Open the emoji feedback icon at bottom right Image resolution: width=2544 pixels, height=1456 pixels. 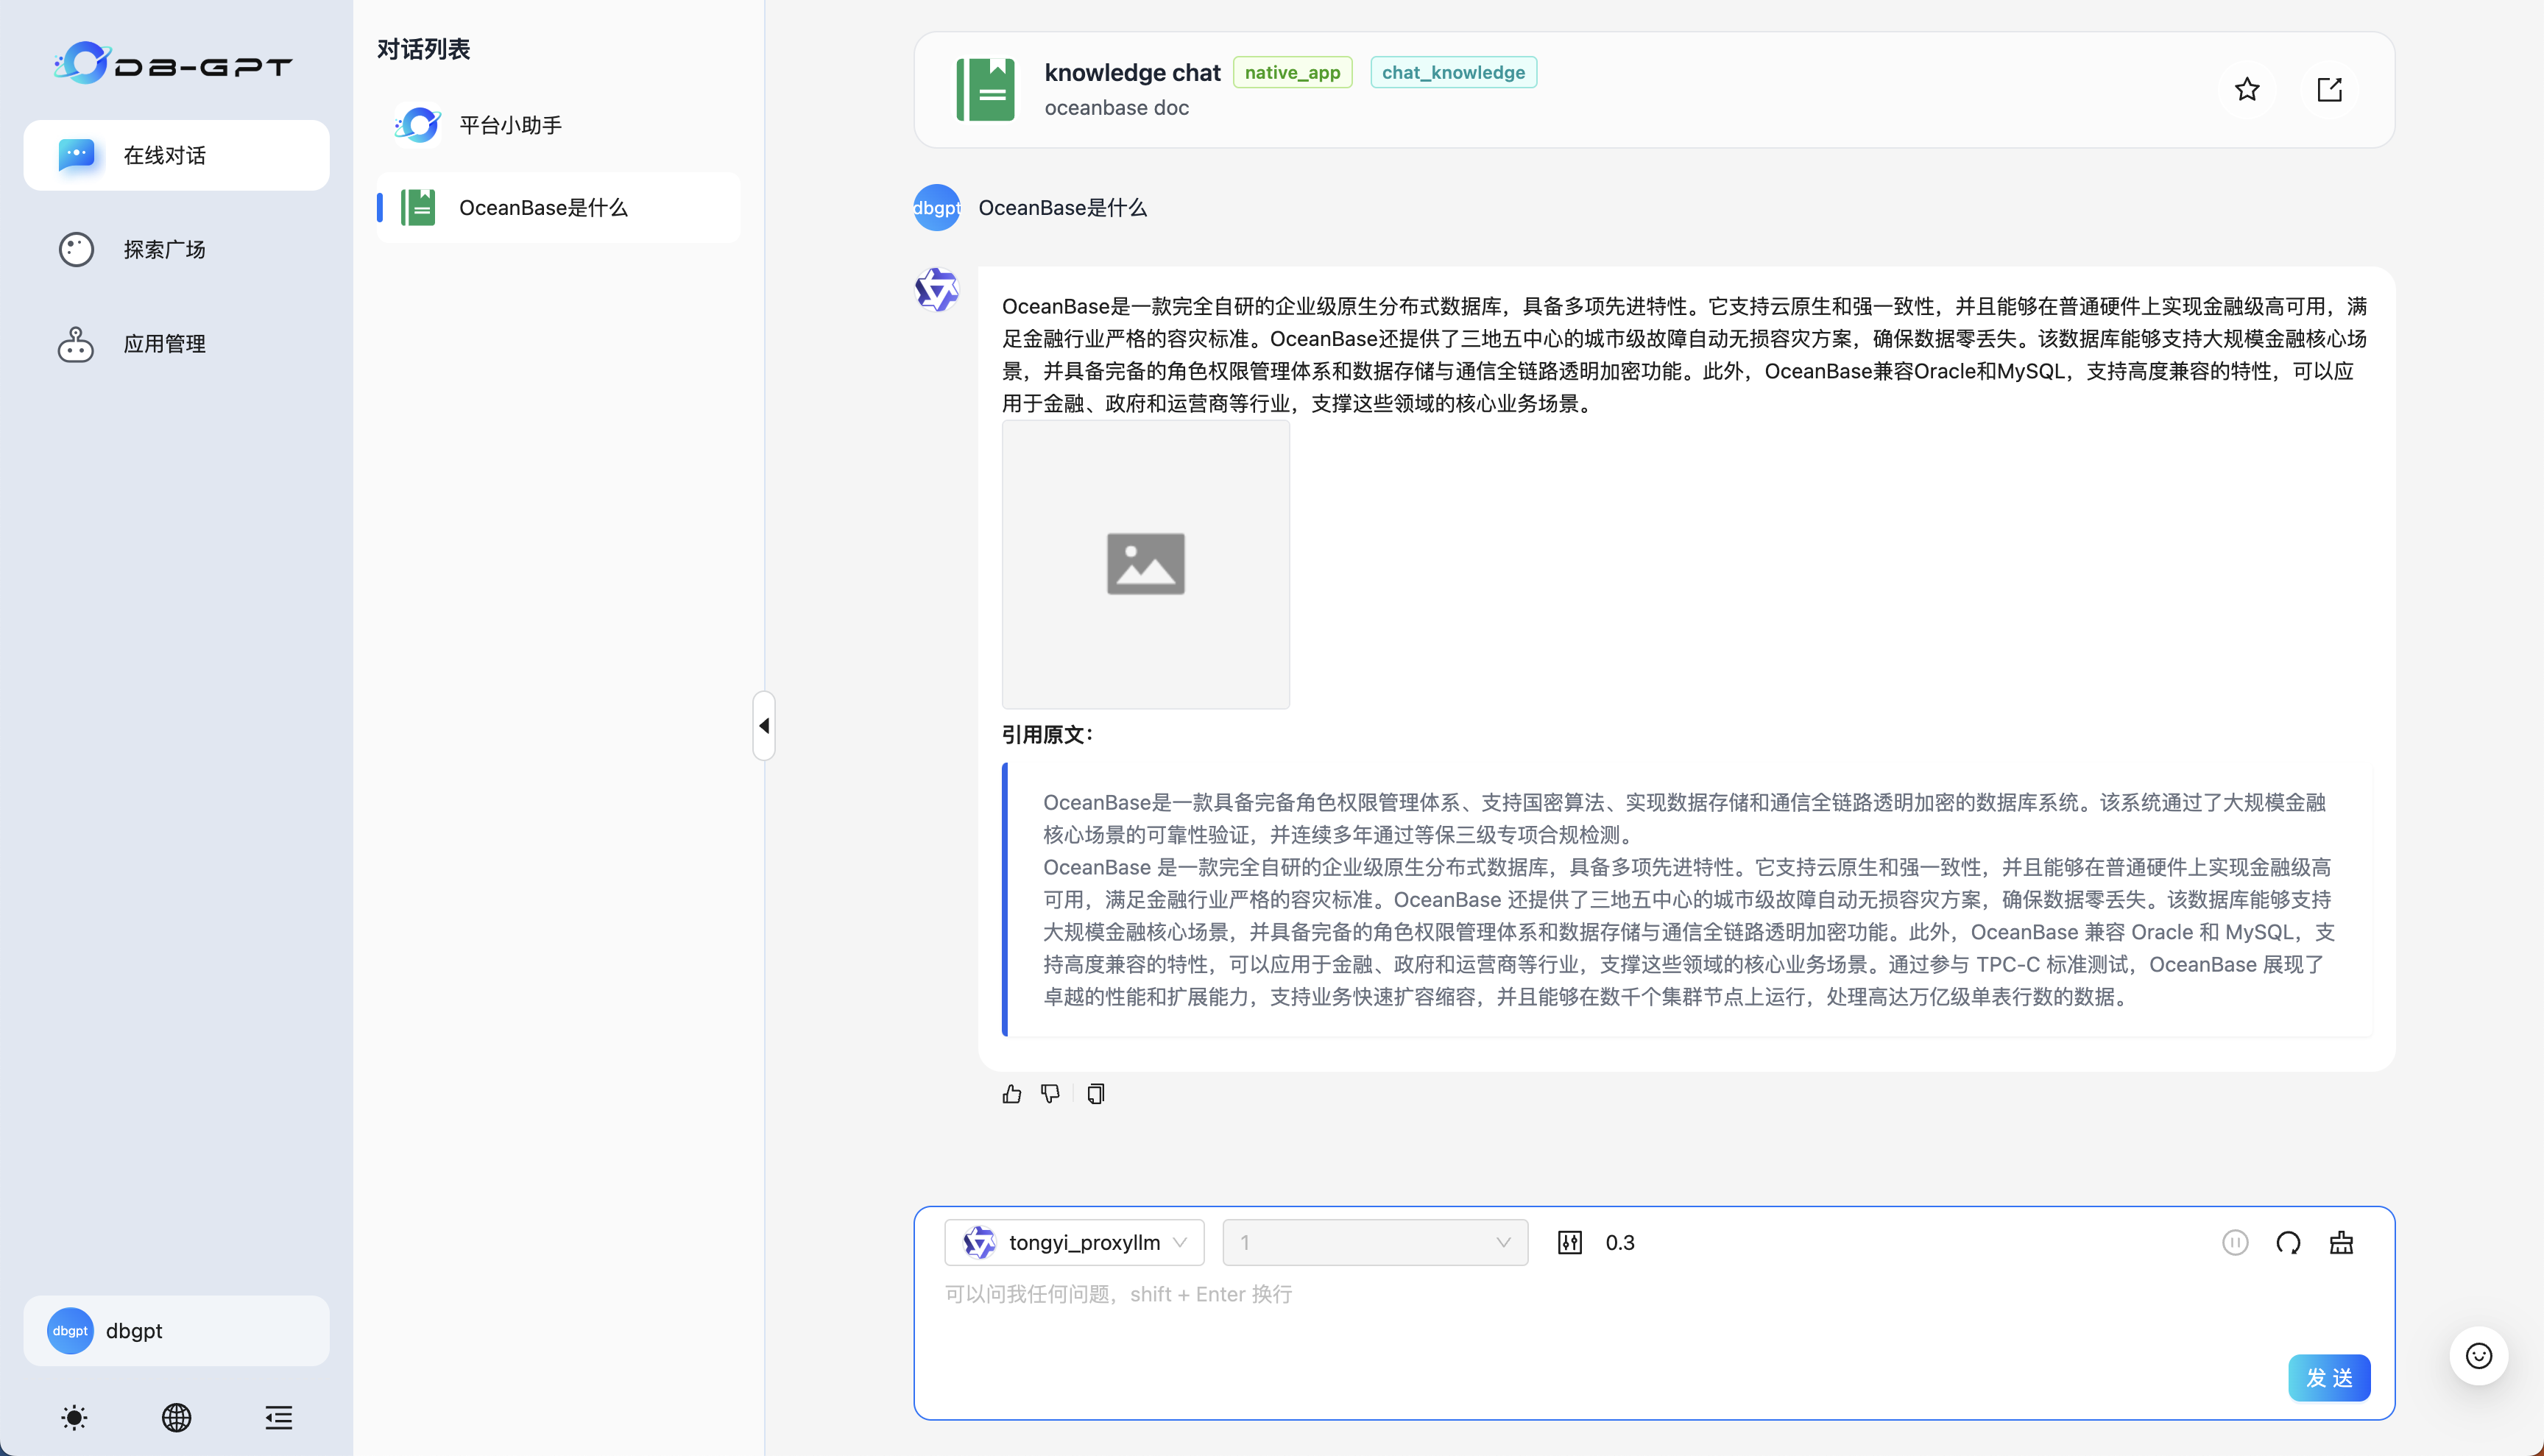(x=2479, y=1356)
